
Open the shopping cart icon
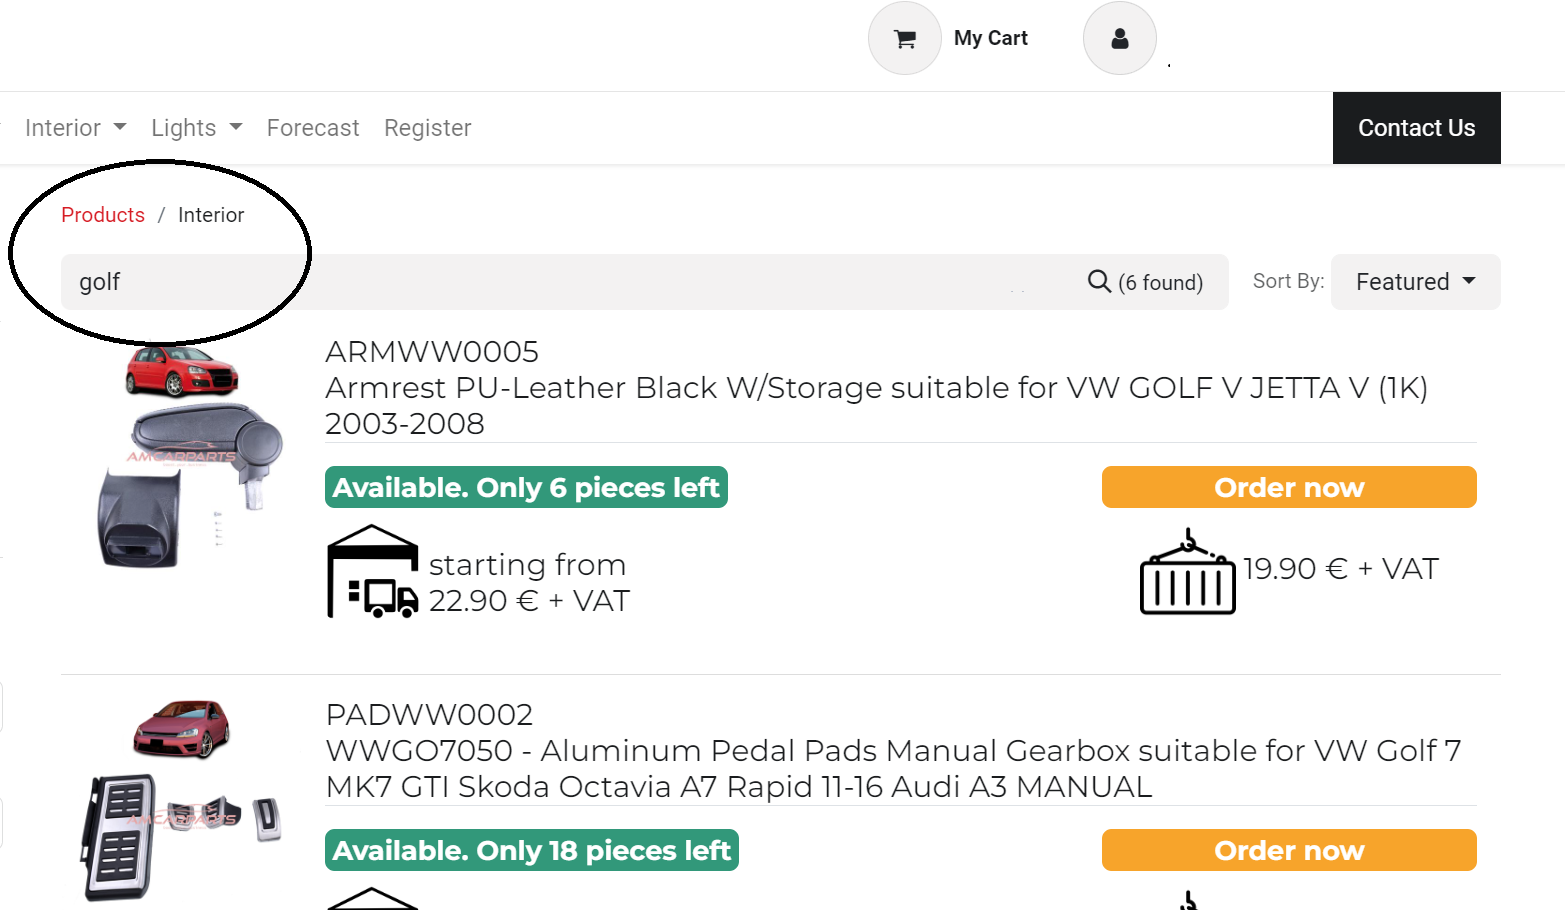[905, 38]
